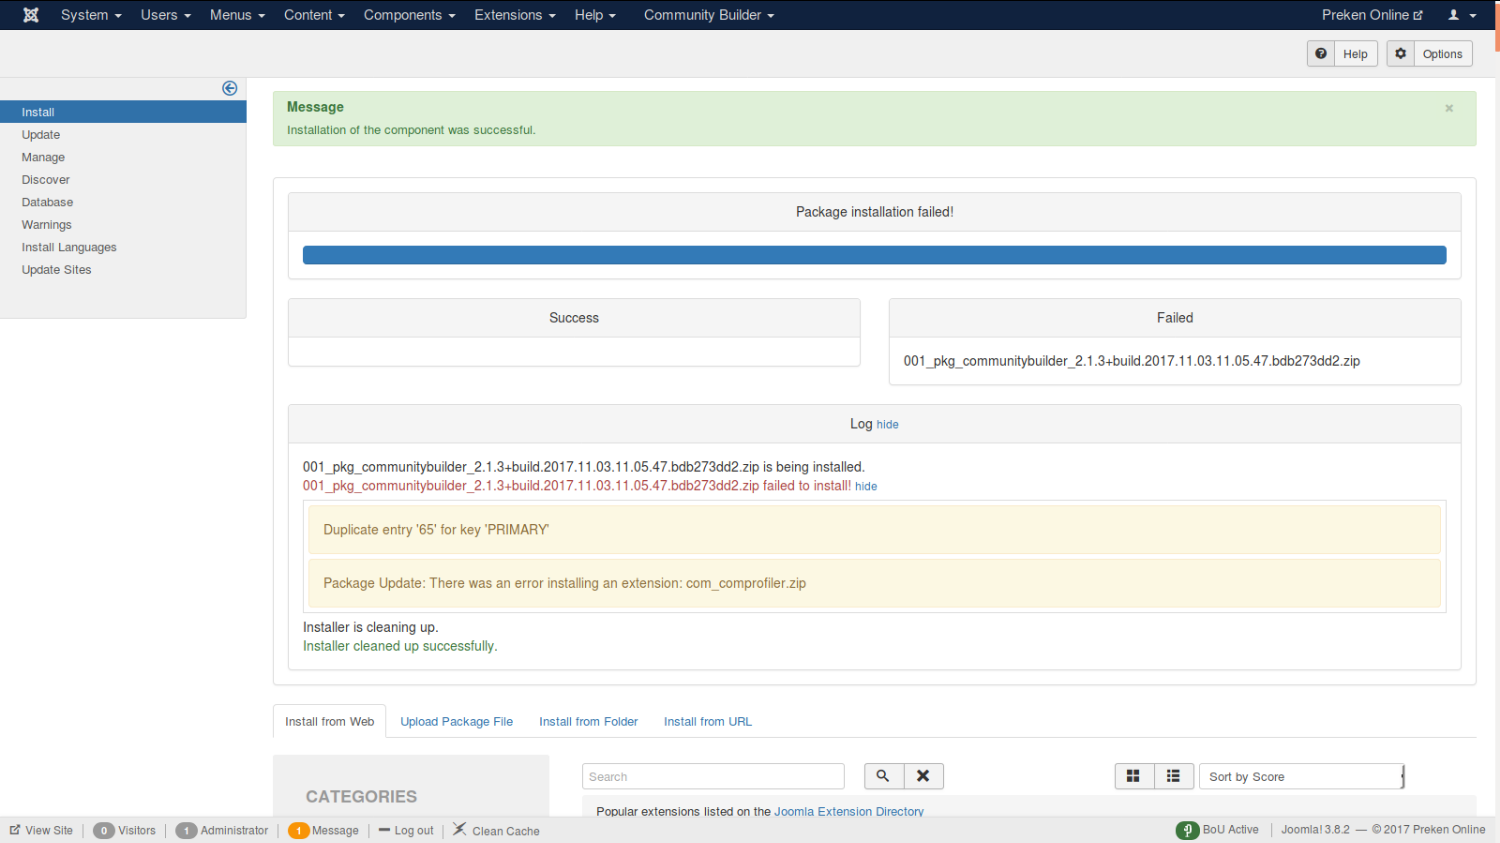Click the Joomla logo icon
The width and height of the screenshot is (1500, 843).
(31, 15)
